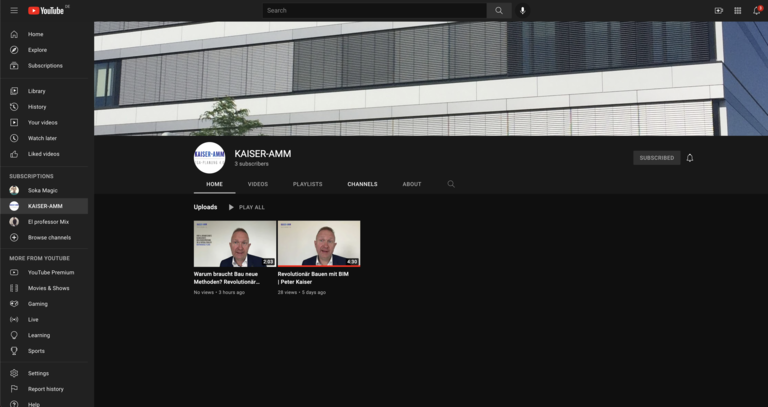The image size is (768, 407).
Task: Open the channel banner building image
Action: tap(431, 78)
